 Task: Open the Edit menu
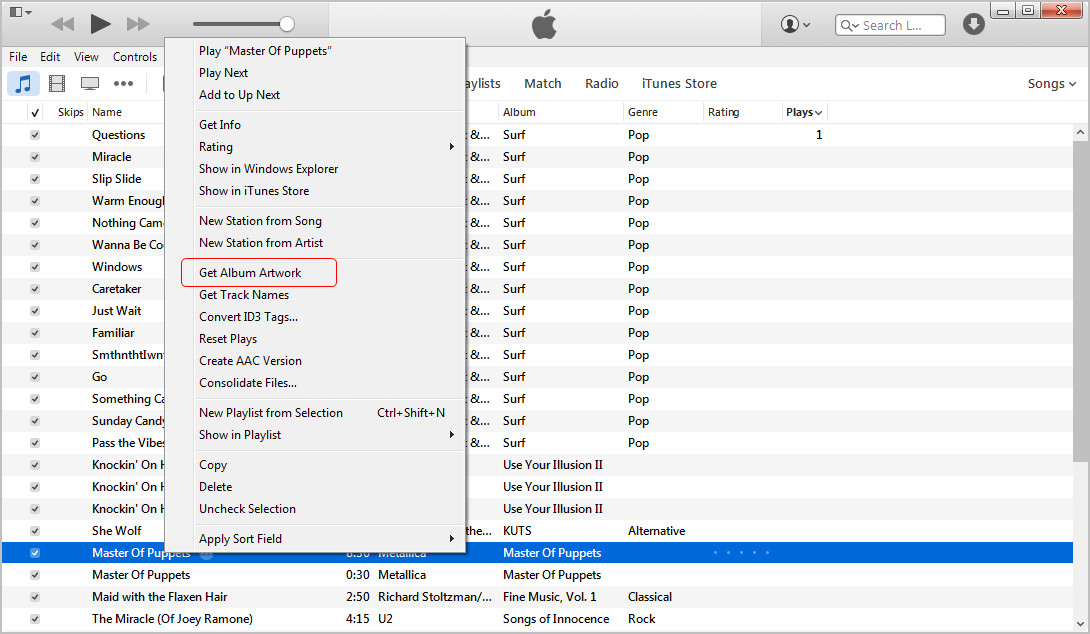click(49, 57)
